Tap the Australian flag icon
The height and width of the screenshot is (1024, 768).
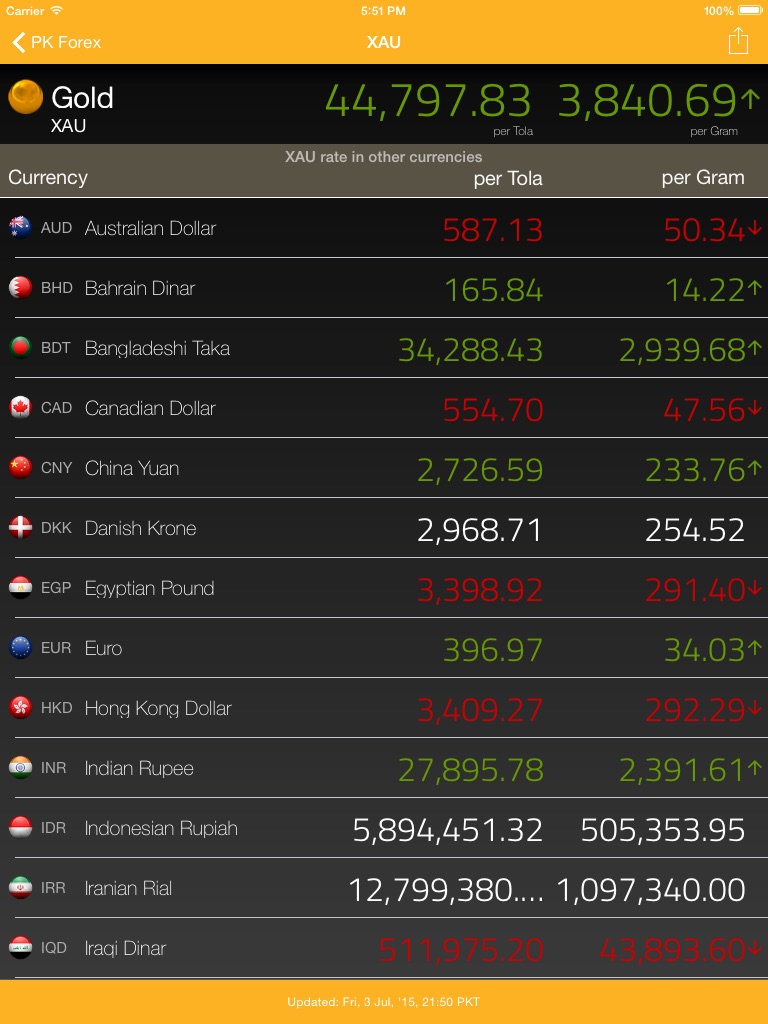(x=20, y=228)
